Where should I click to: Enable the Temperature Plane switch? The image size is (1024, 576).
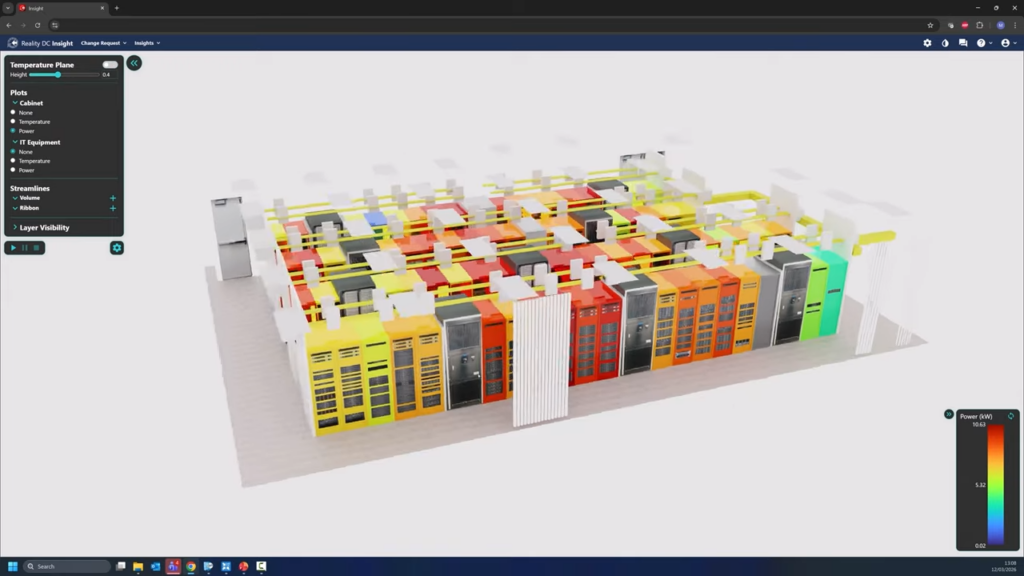click(x=110, y=65)
